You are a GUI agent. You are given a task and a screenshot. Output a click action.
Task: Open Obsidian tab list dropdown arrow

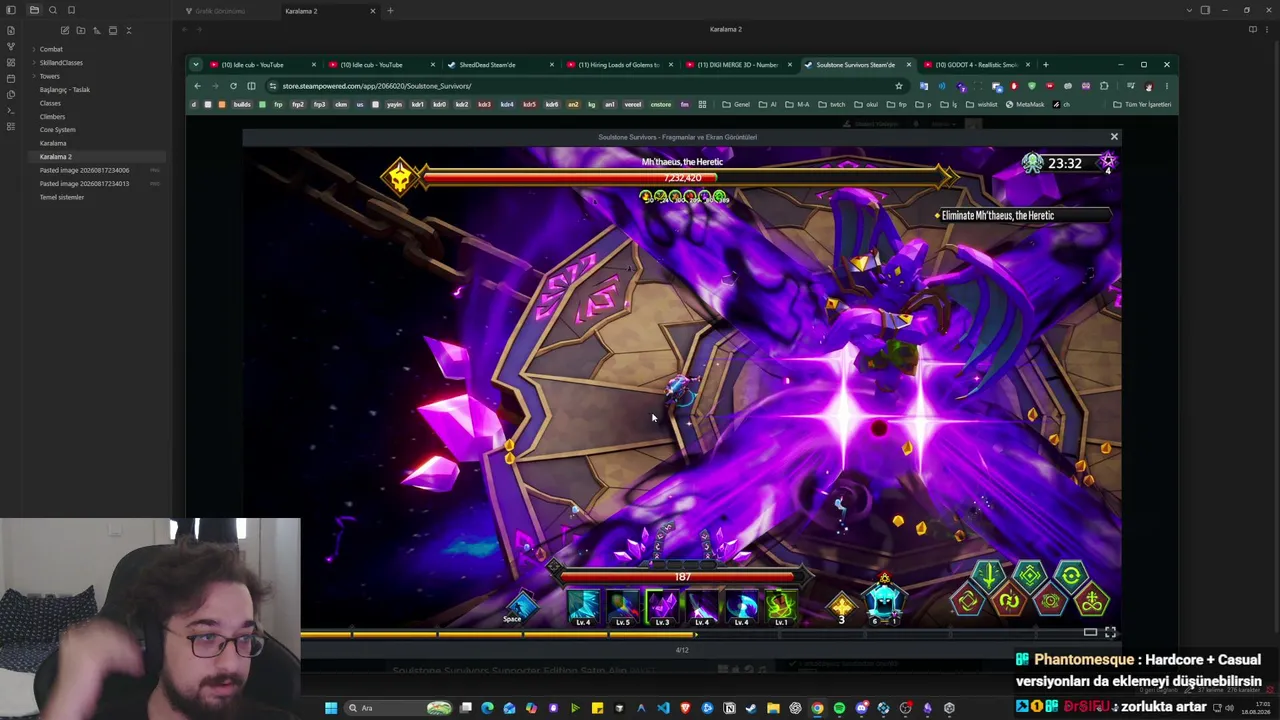click(1189, 10)
